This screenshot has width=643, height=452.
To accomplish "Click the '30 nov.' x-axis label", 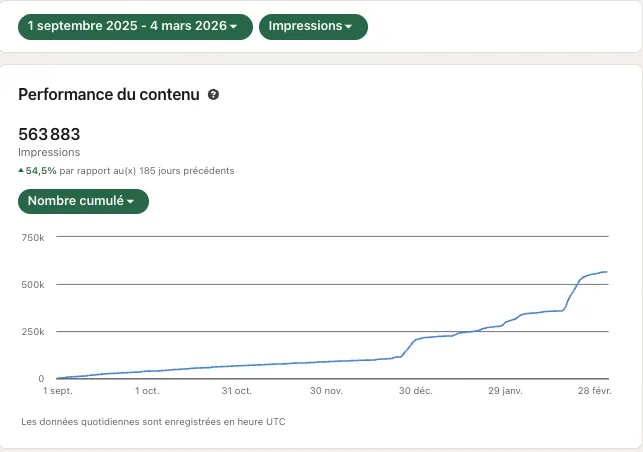I will click(x=326, y=391).
